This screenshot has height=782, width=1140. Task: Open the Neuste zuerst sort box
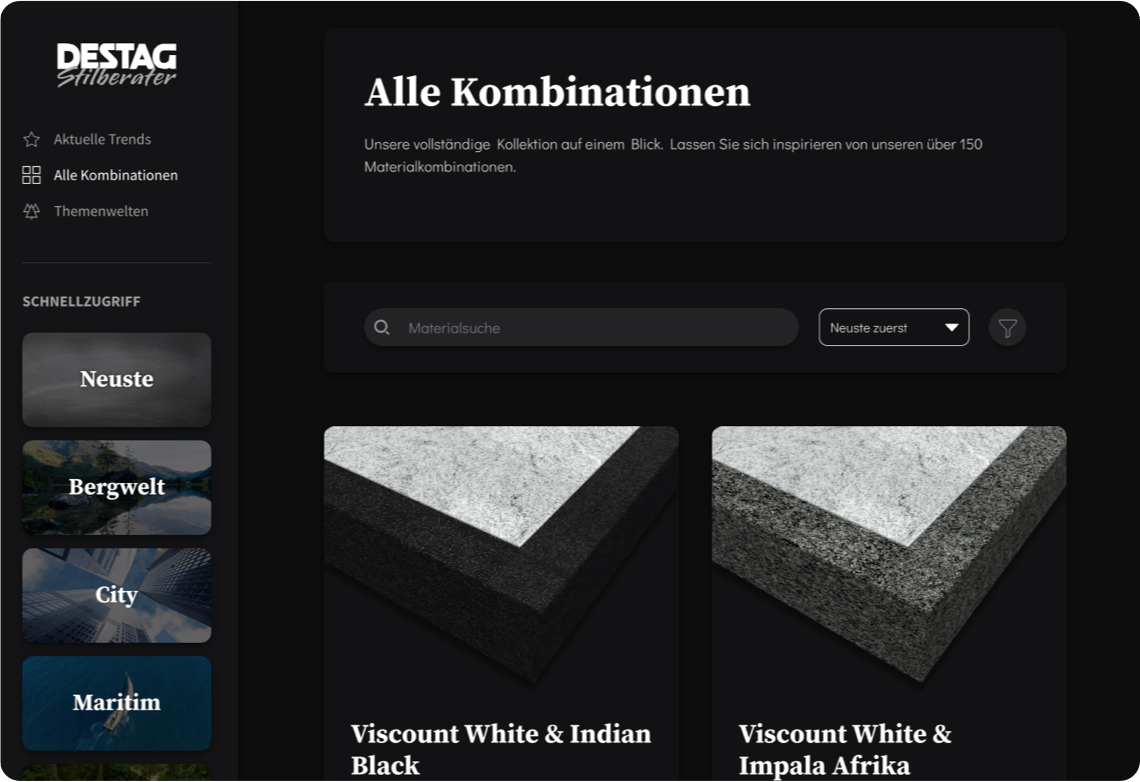pos(894,327)
